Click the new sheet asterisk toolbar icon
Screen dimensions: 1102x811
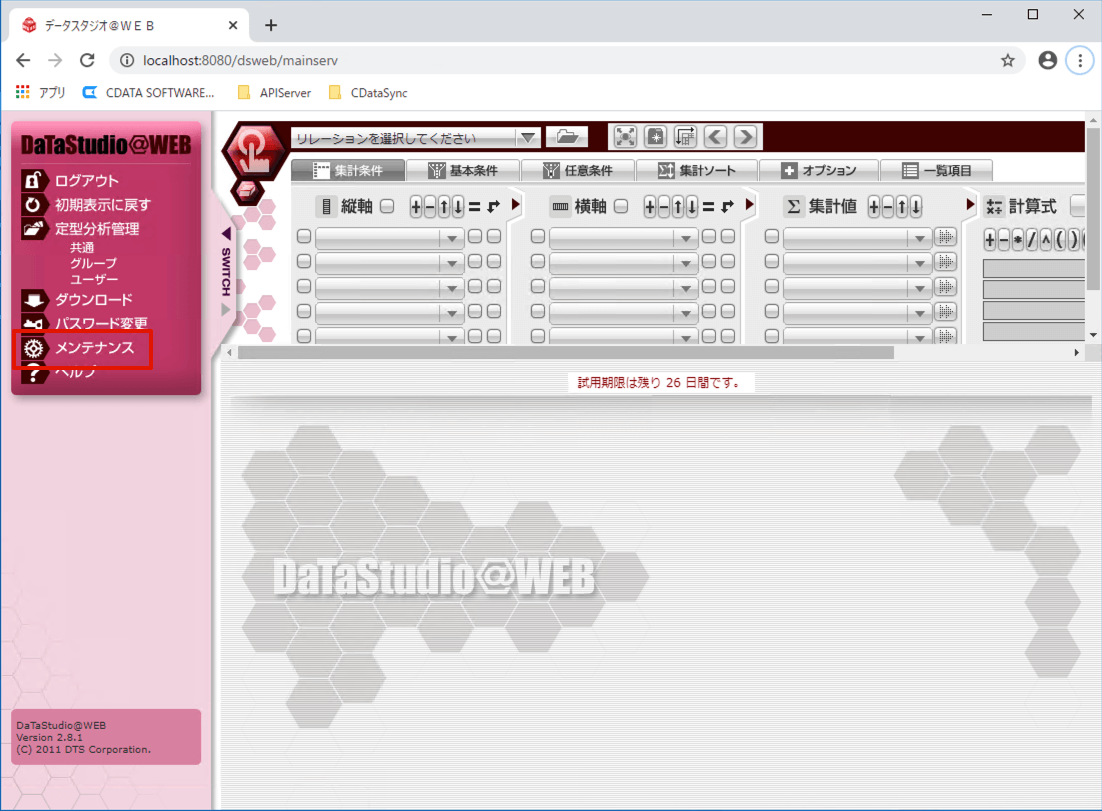click(x=655, y=136)
